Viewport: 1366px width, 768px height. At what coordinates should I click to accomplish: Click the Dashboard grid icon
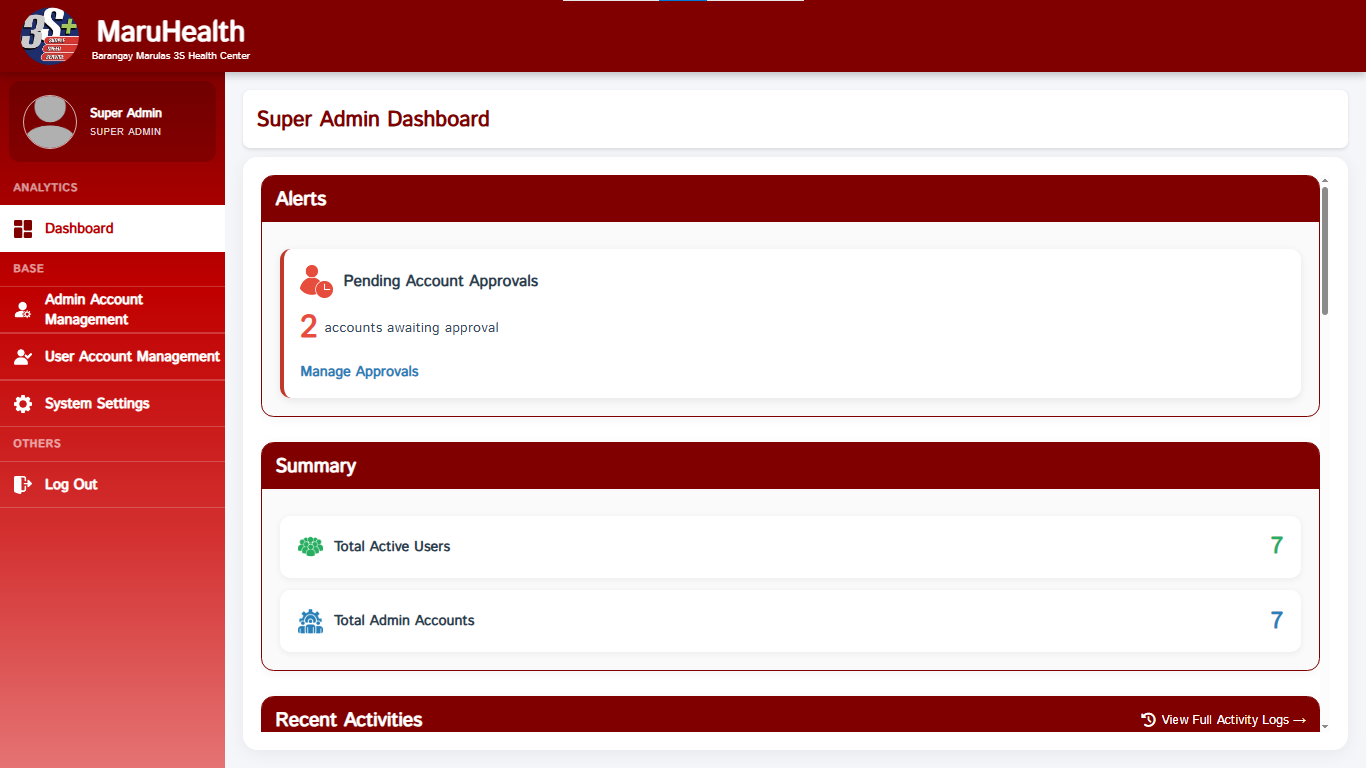23,229
